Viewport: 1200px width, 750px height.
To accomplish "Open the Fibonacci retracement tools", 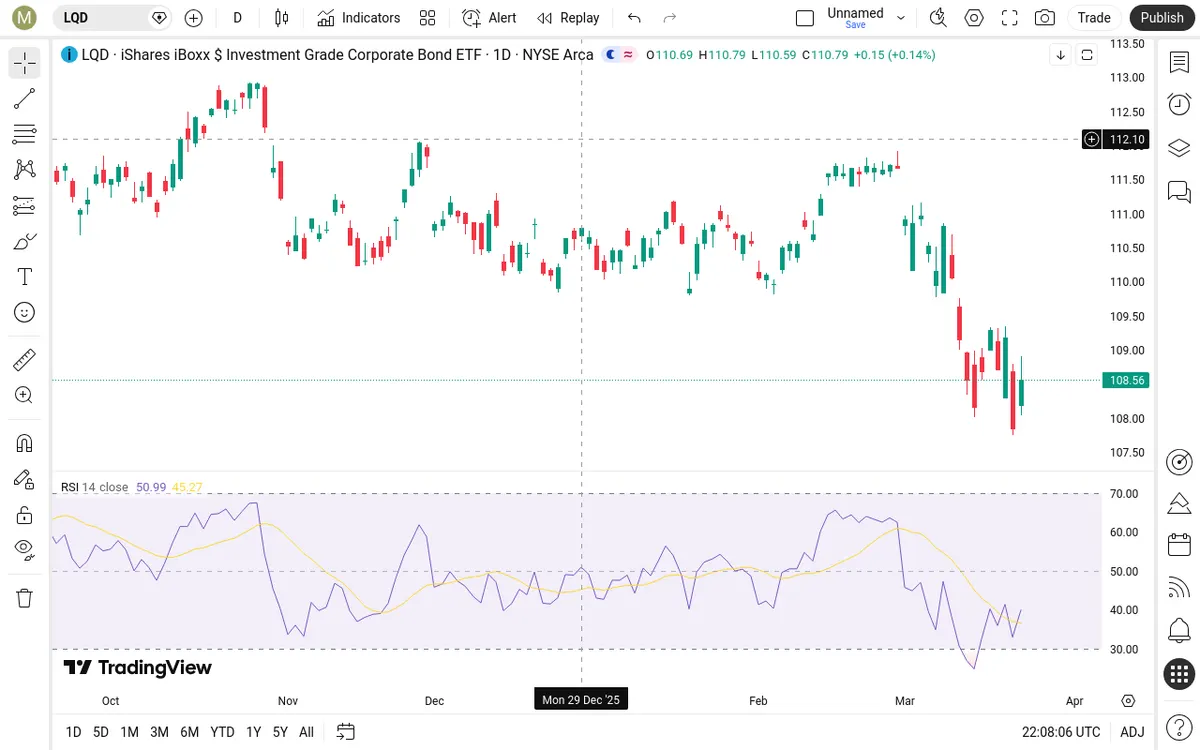I will pyautogui.click(x=25, y=134).
